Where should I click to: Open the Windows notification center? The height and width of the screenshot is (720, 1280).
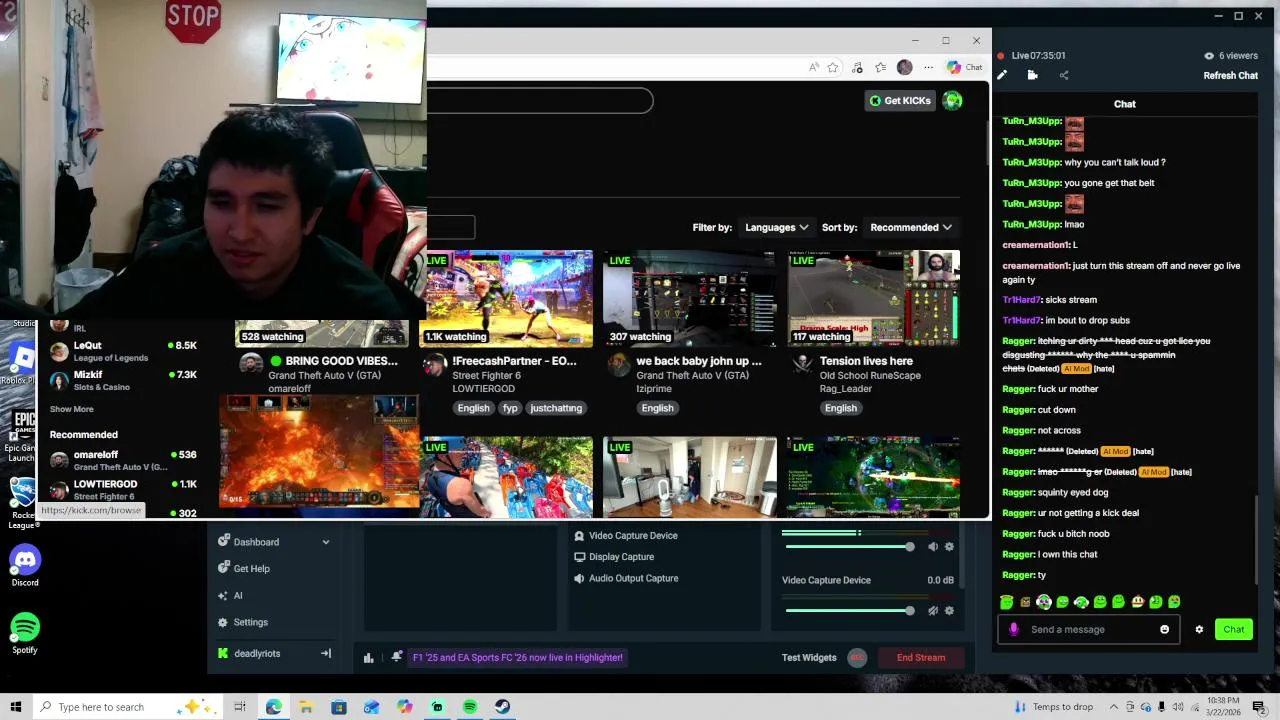[x=1259, y=707]
